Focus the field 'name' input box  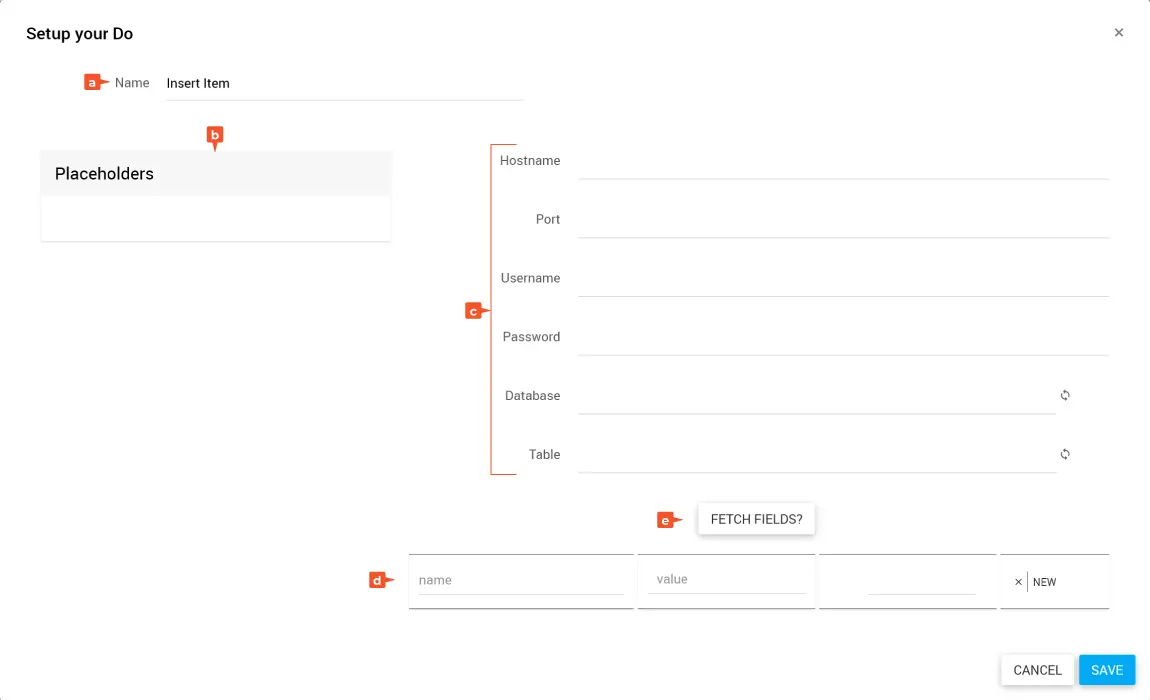520,581
